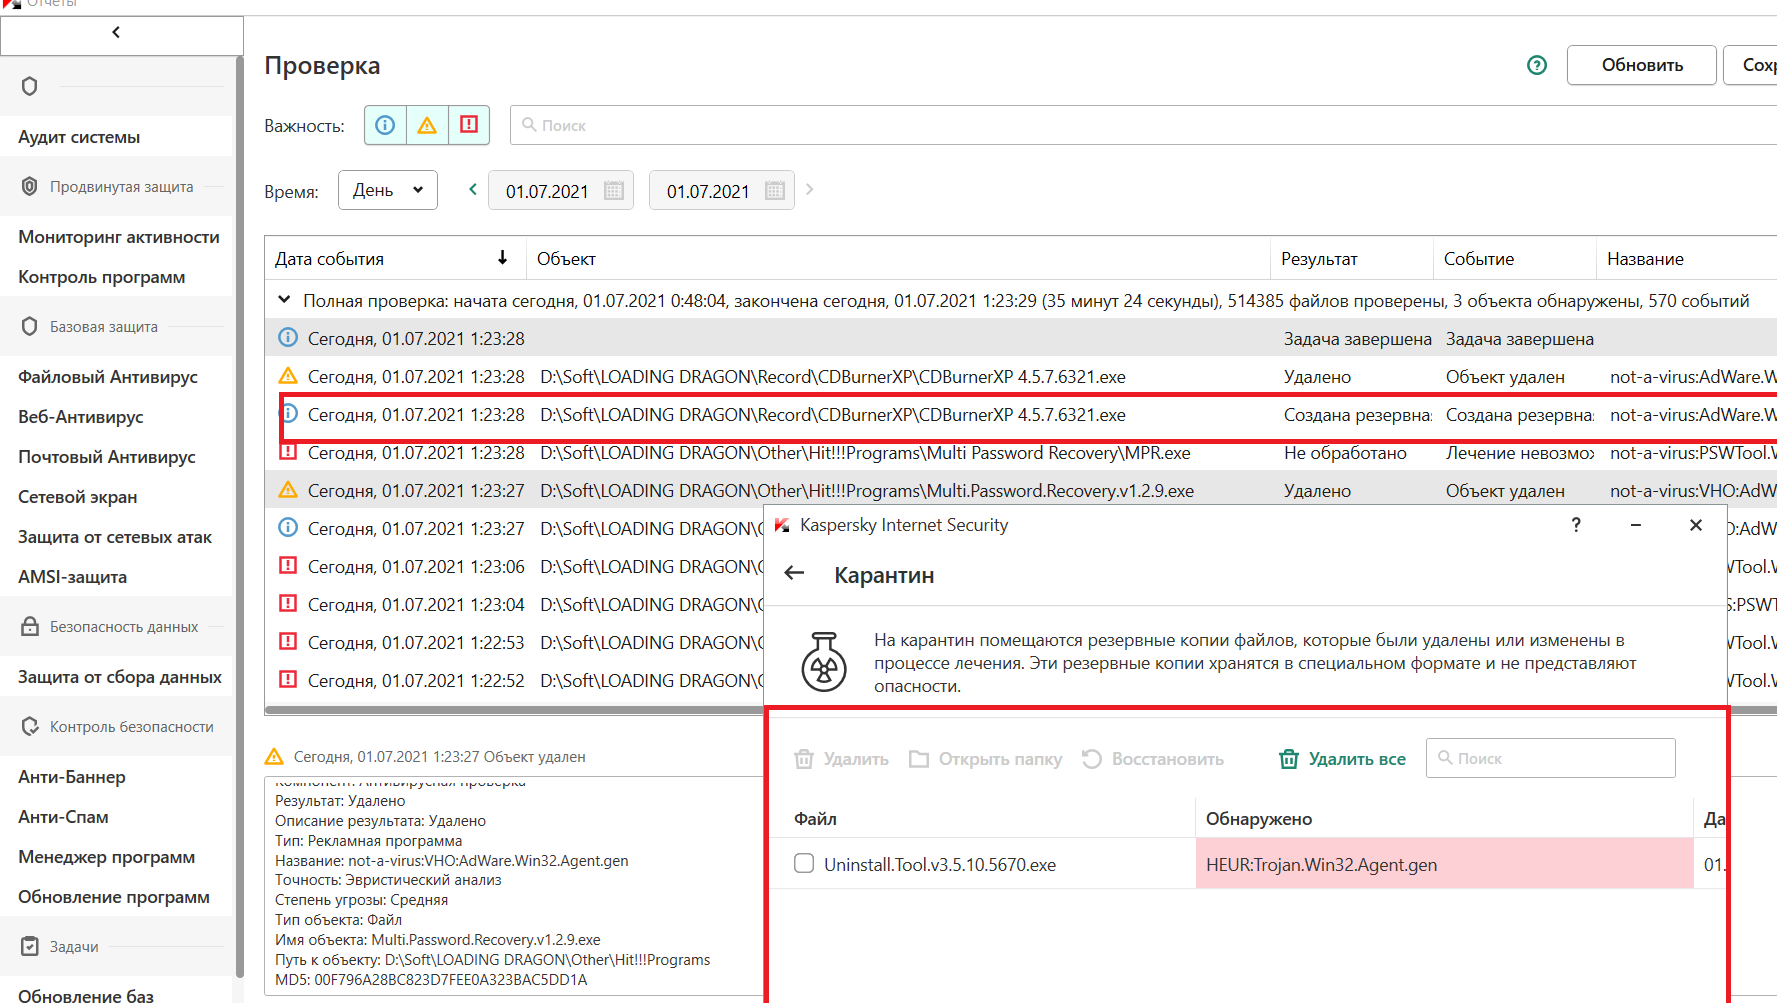Screen dimensions: 1777x1003
Task: Click the Базовая защита shield icon
Action: (x=30, y=326)
